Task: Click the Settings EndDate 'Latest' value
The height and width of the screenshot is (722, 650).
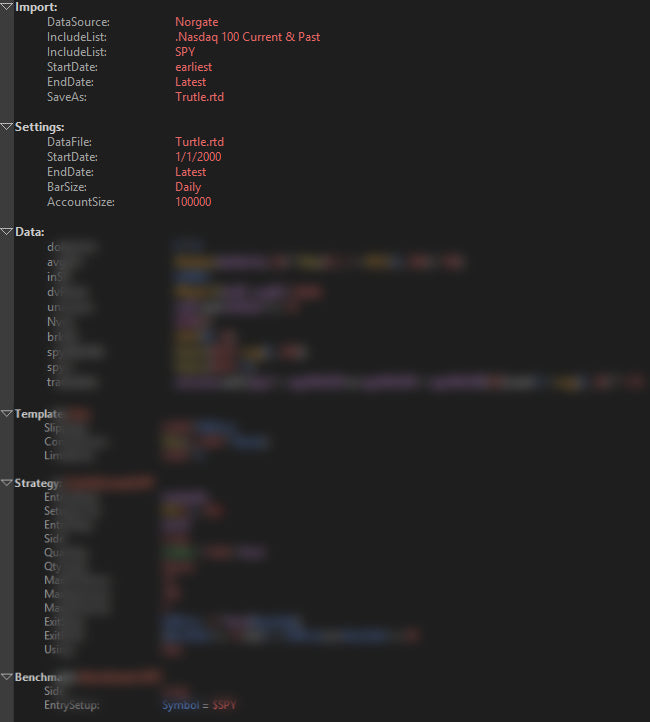Action: tap(191, 172)
